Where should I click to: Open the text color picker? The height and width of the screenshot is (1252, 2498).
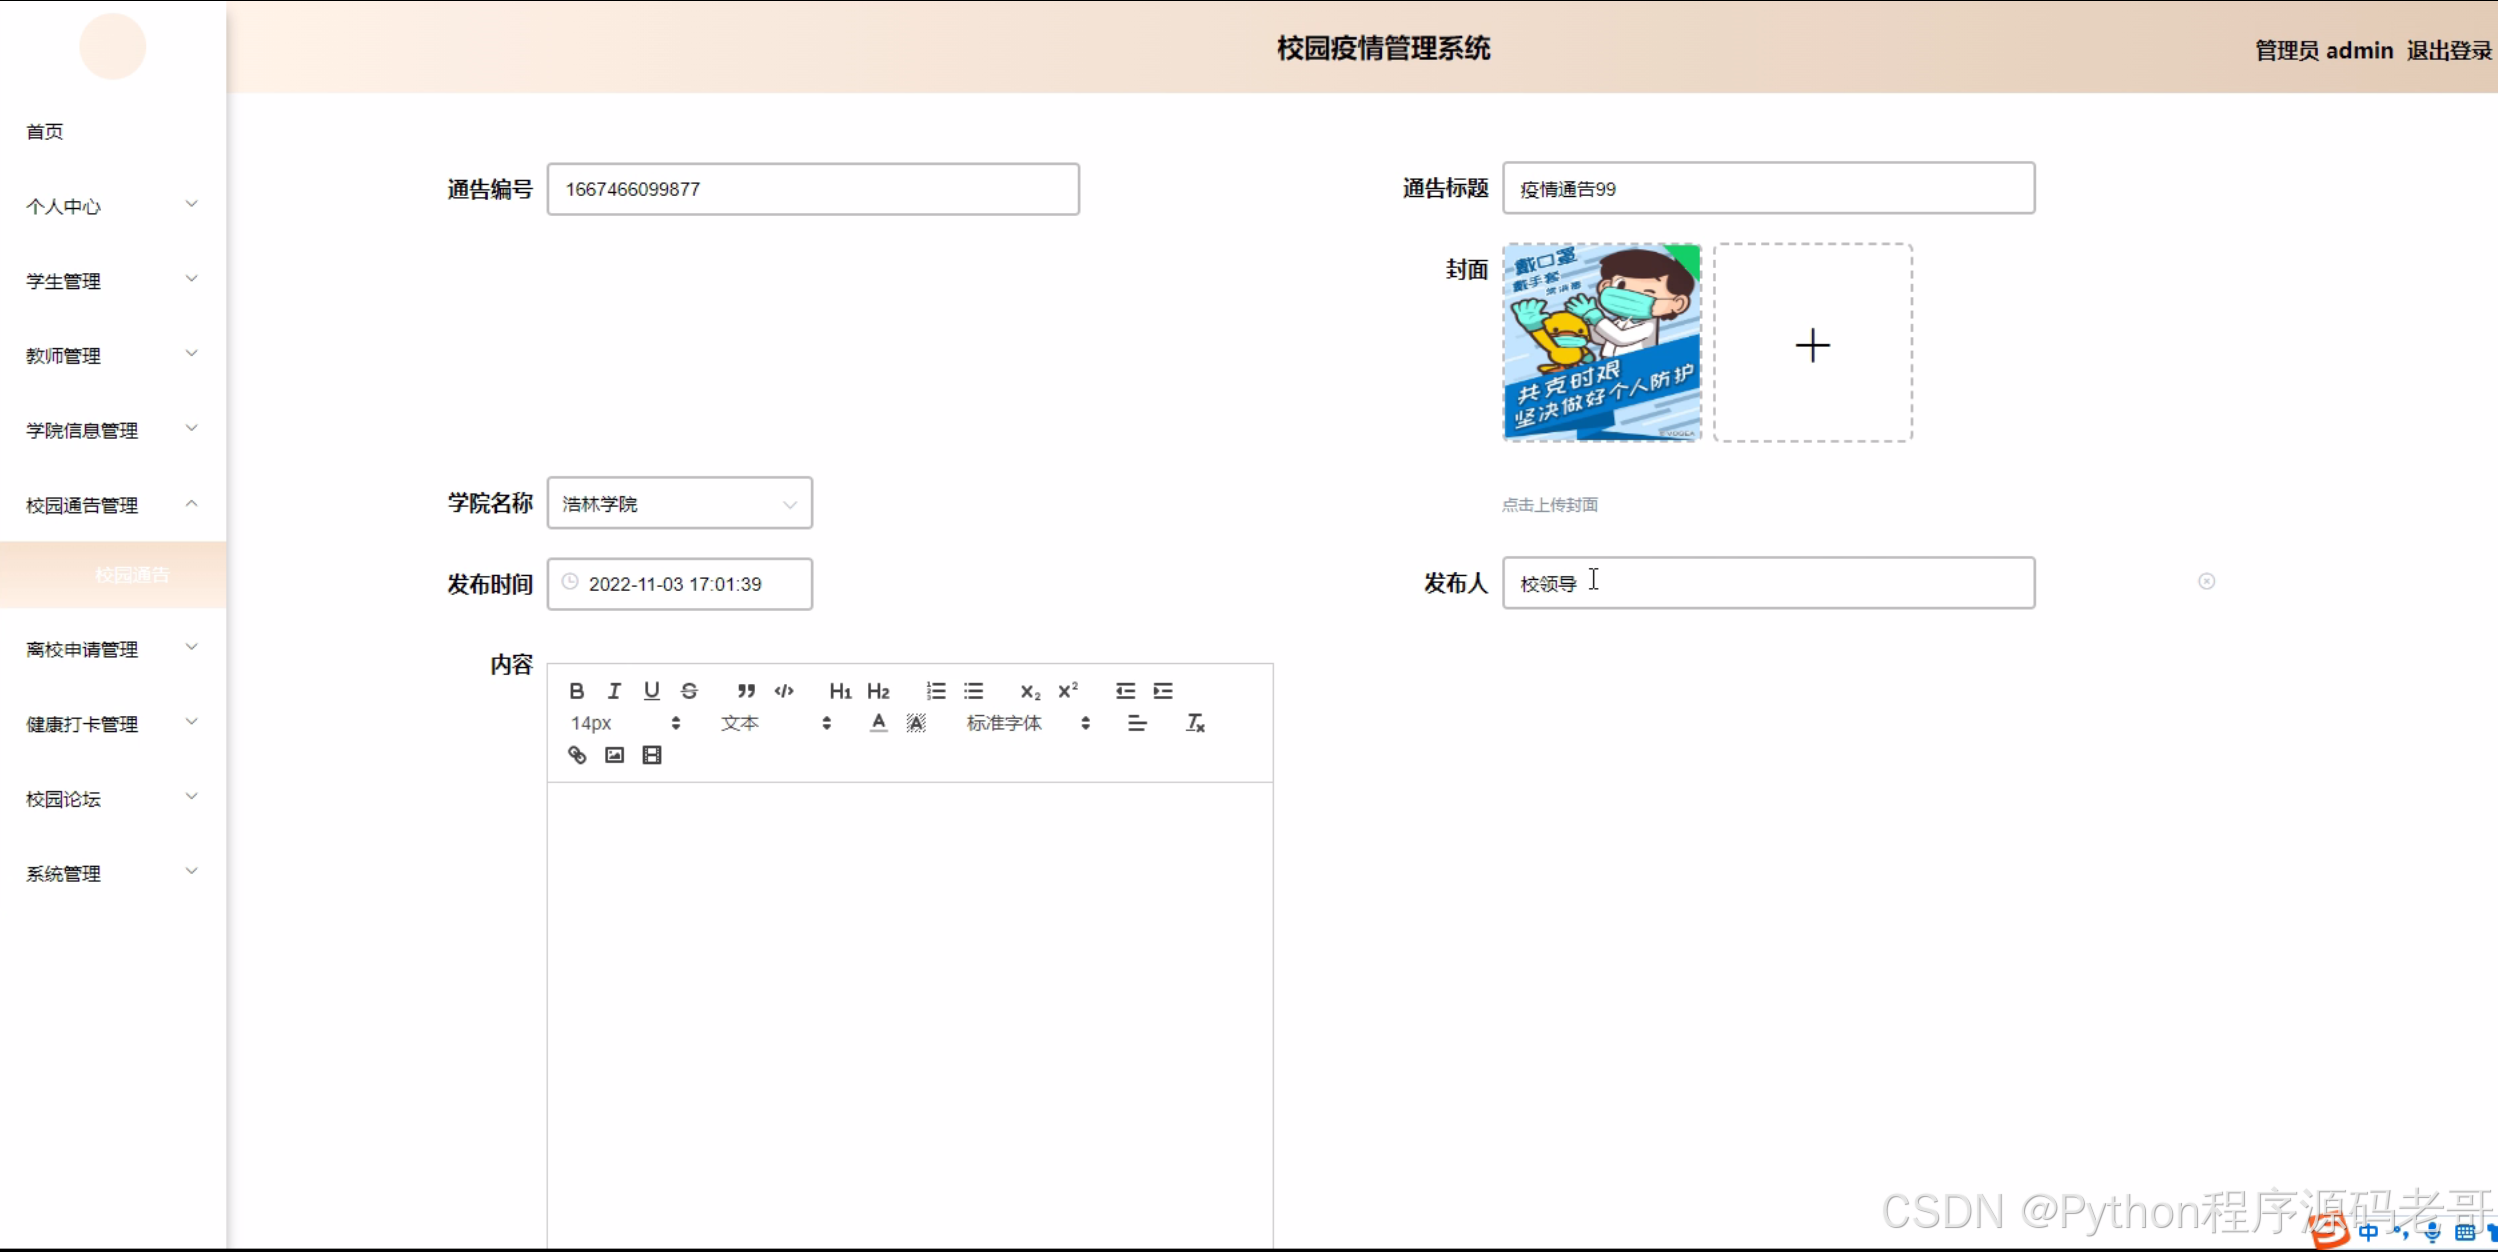pyautogui.click(x=878, y=723)
